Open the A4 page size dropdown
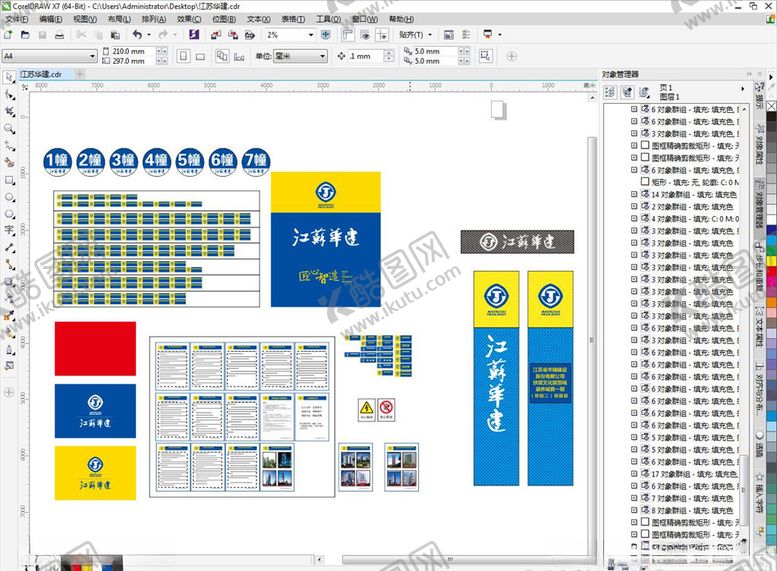Image resolution: width=777 pixels, height=571 pixels. click(x=92, y=56)
